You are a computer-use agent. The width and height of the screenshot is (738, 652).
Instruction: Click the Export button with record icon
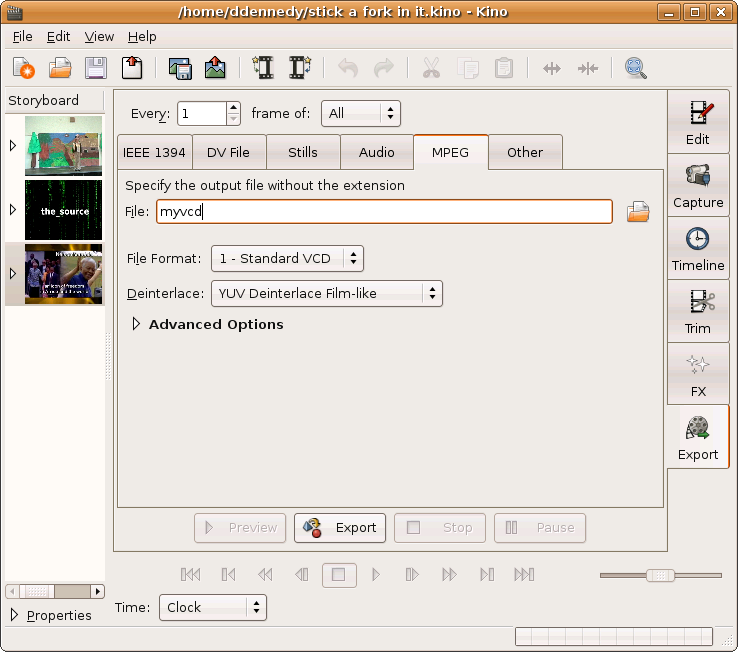(340, 528)
